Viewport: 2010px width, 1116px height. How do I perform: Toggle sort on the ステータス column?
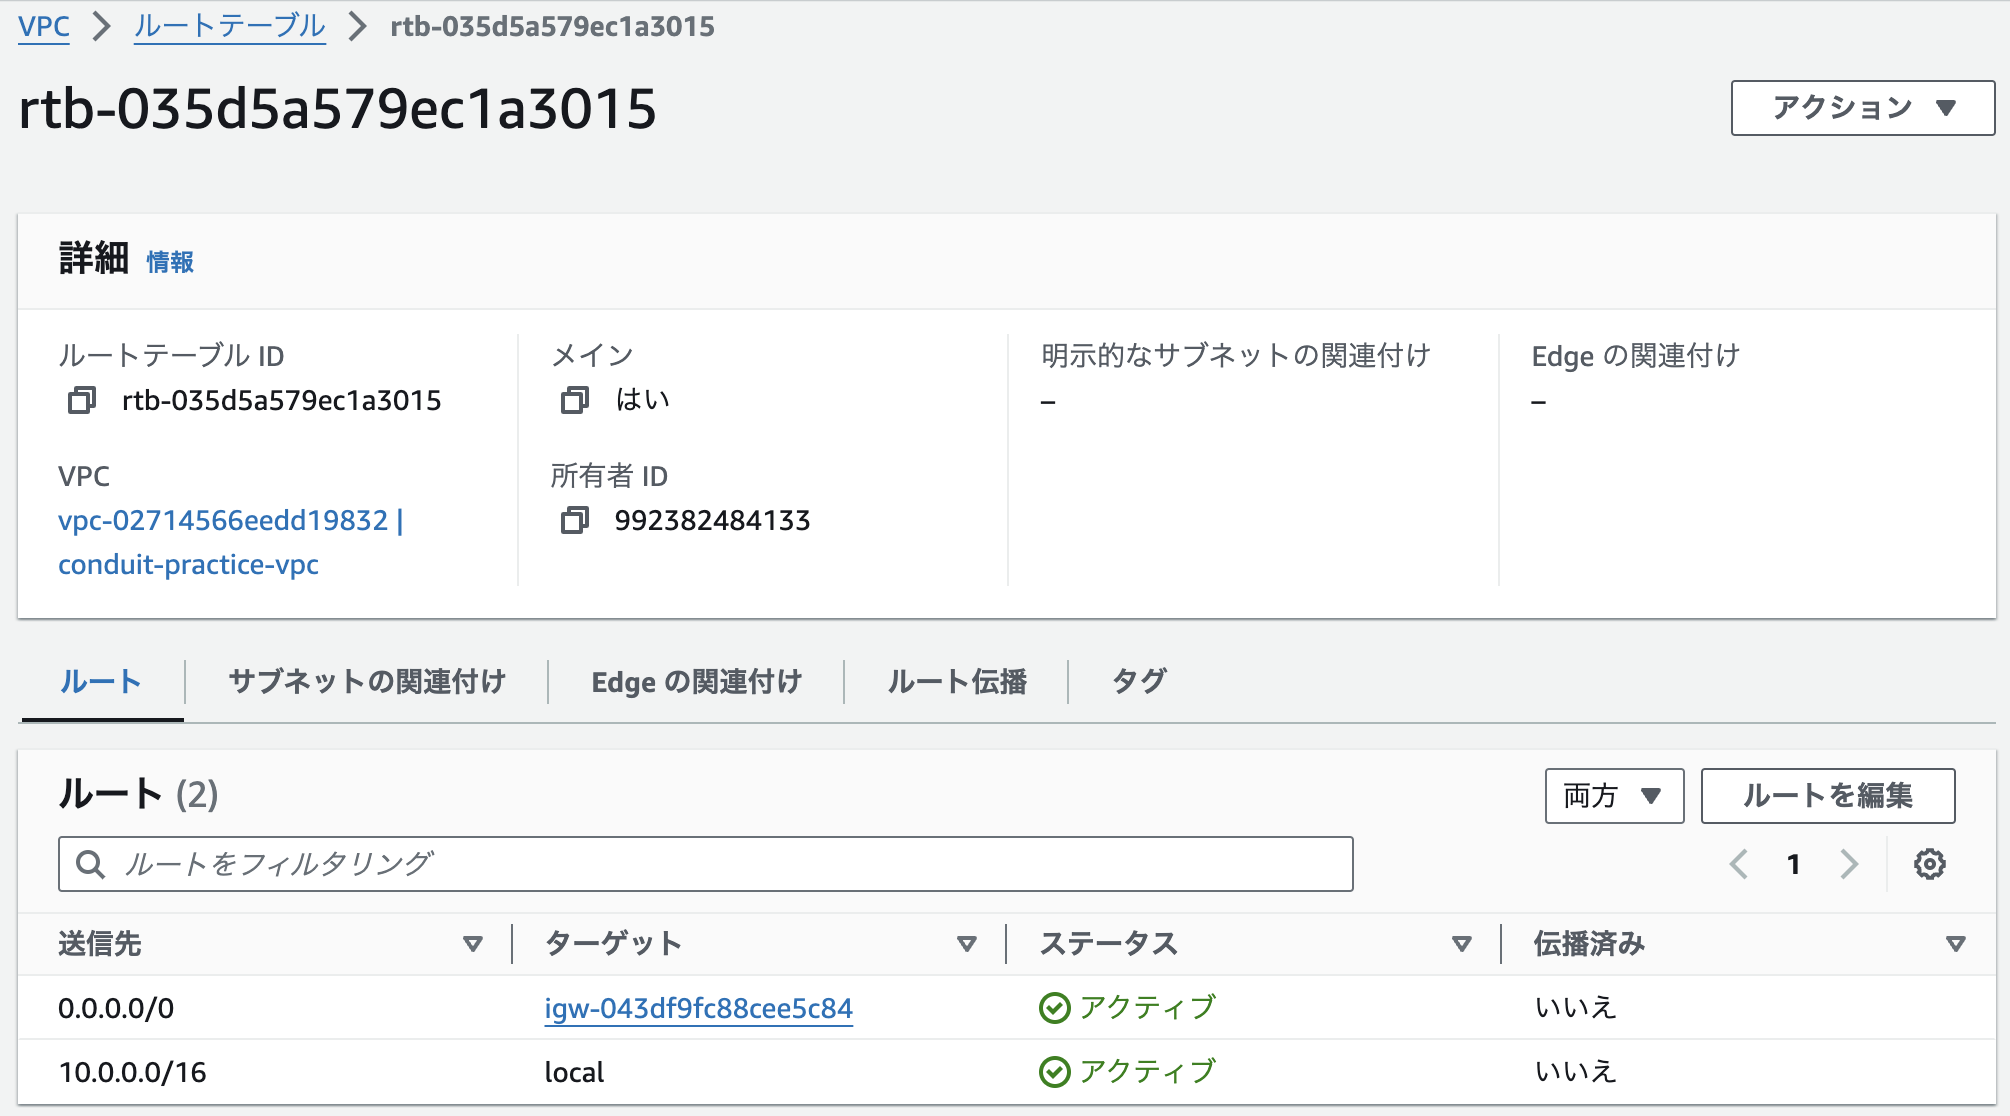coord(1461,943)
